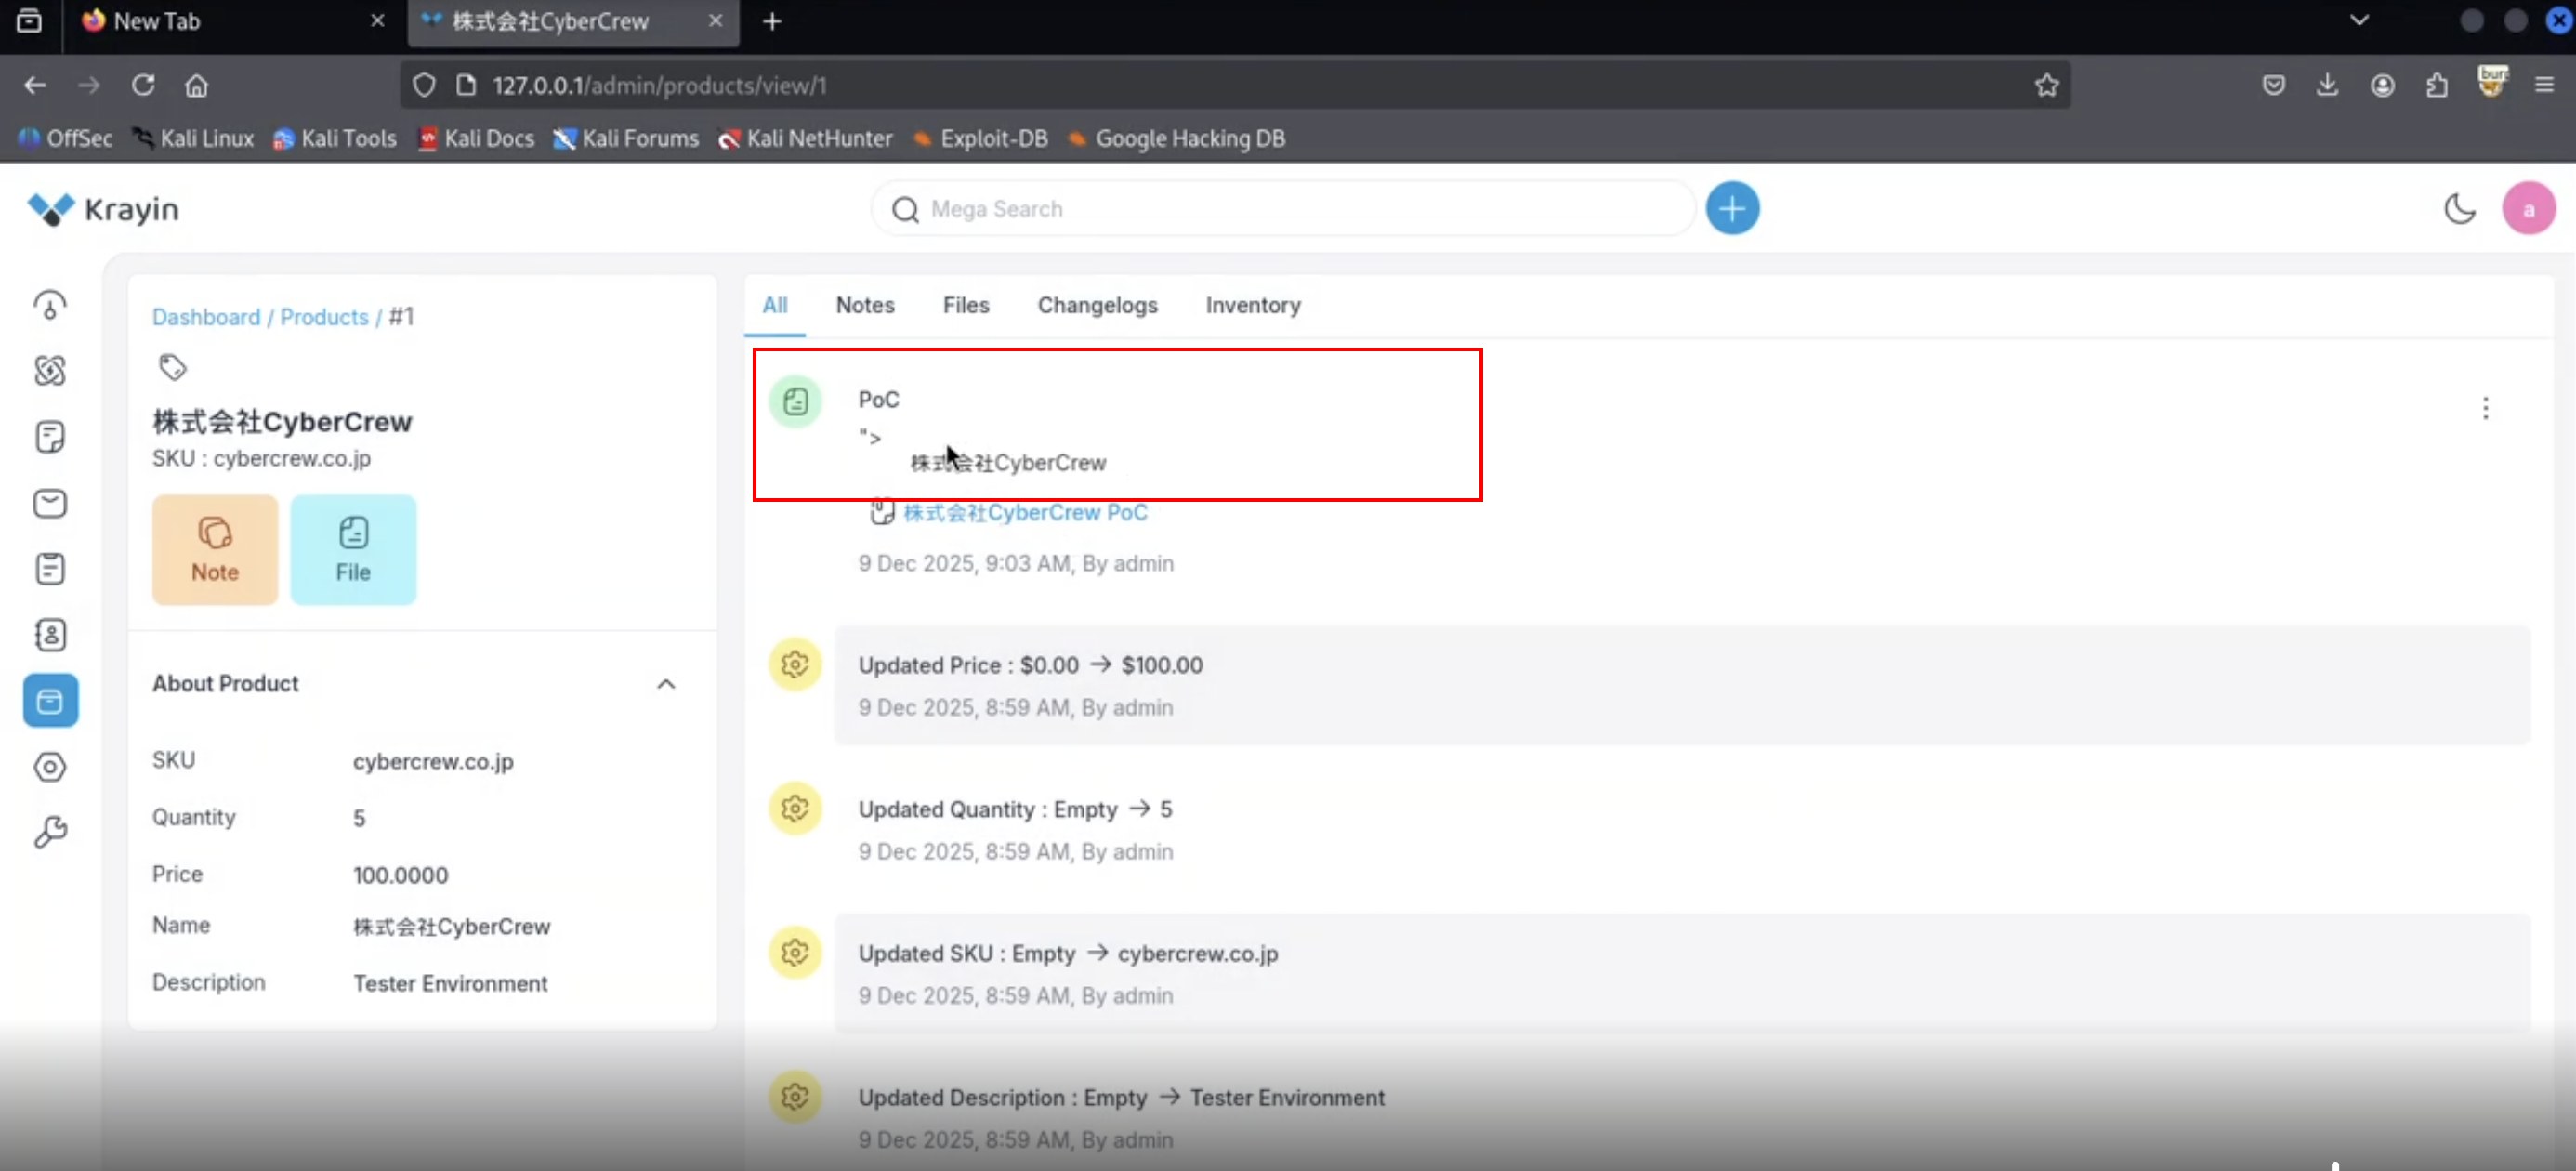Click the gear icon next to Updated Price entry
Image resolution: width=2576 pixels, height=1171 pixels.
[x=795, y=664]
